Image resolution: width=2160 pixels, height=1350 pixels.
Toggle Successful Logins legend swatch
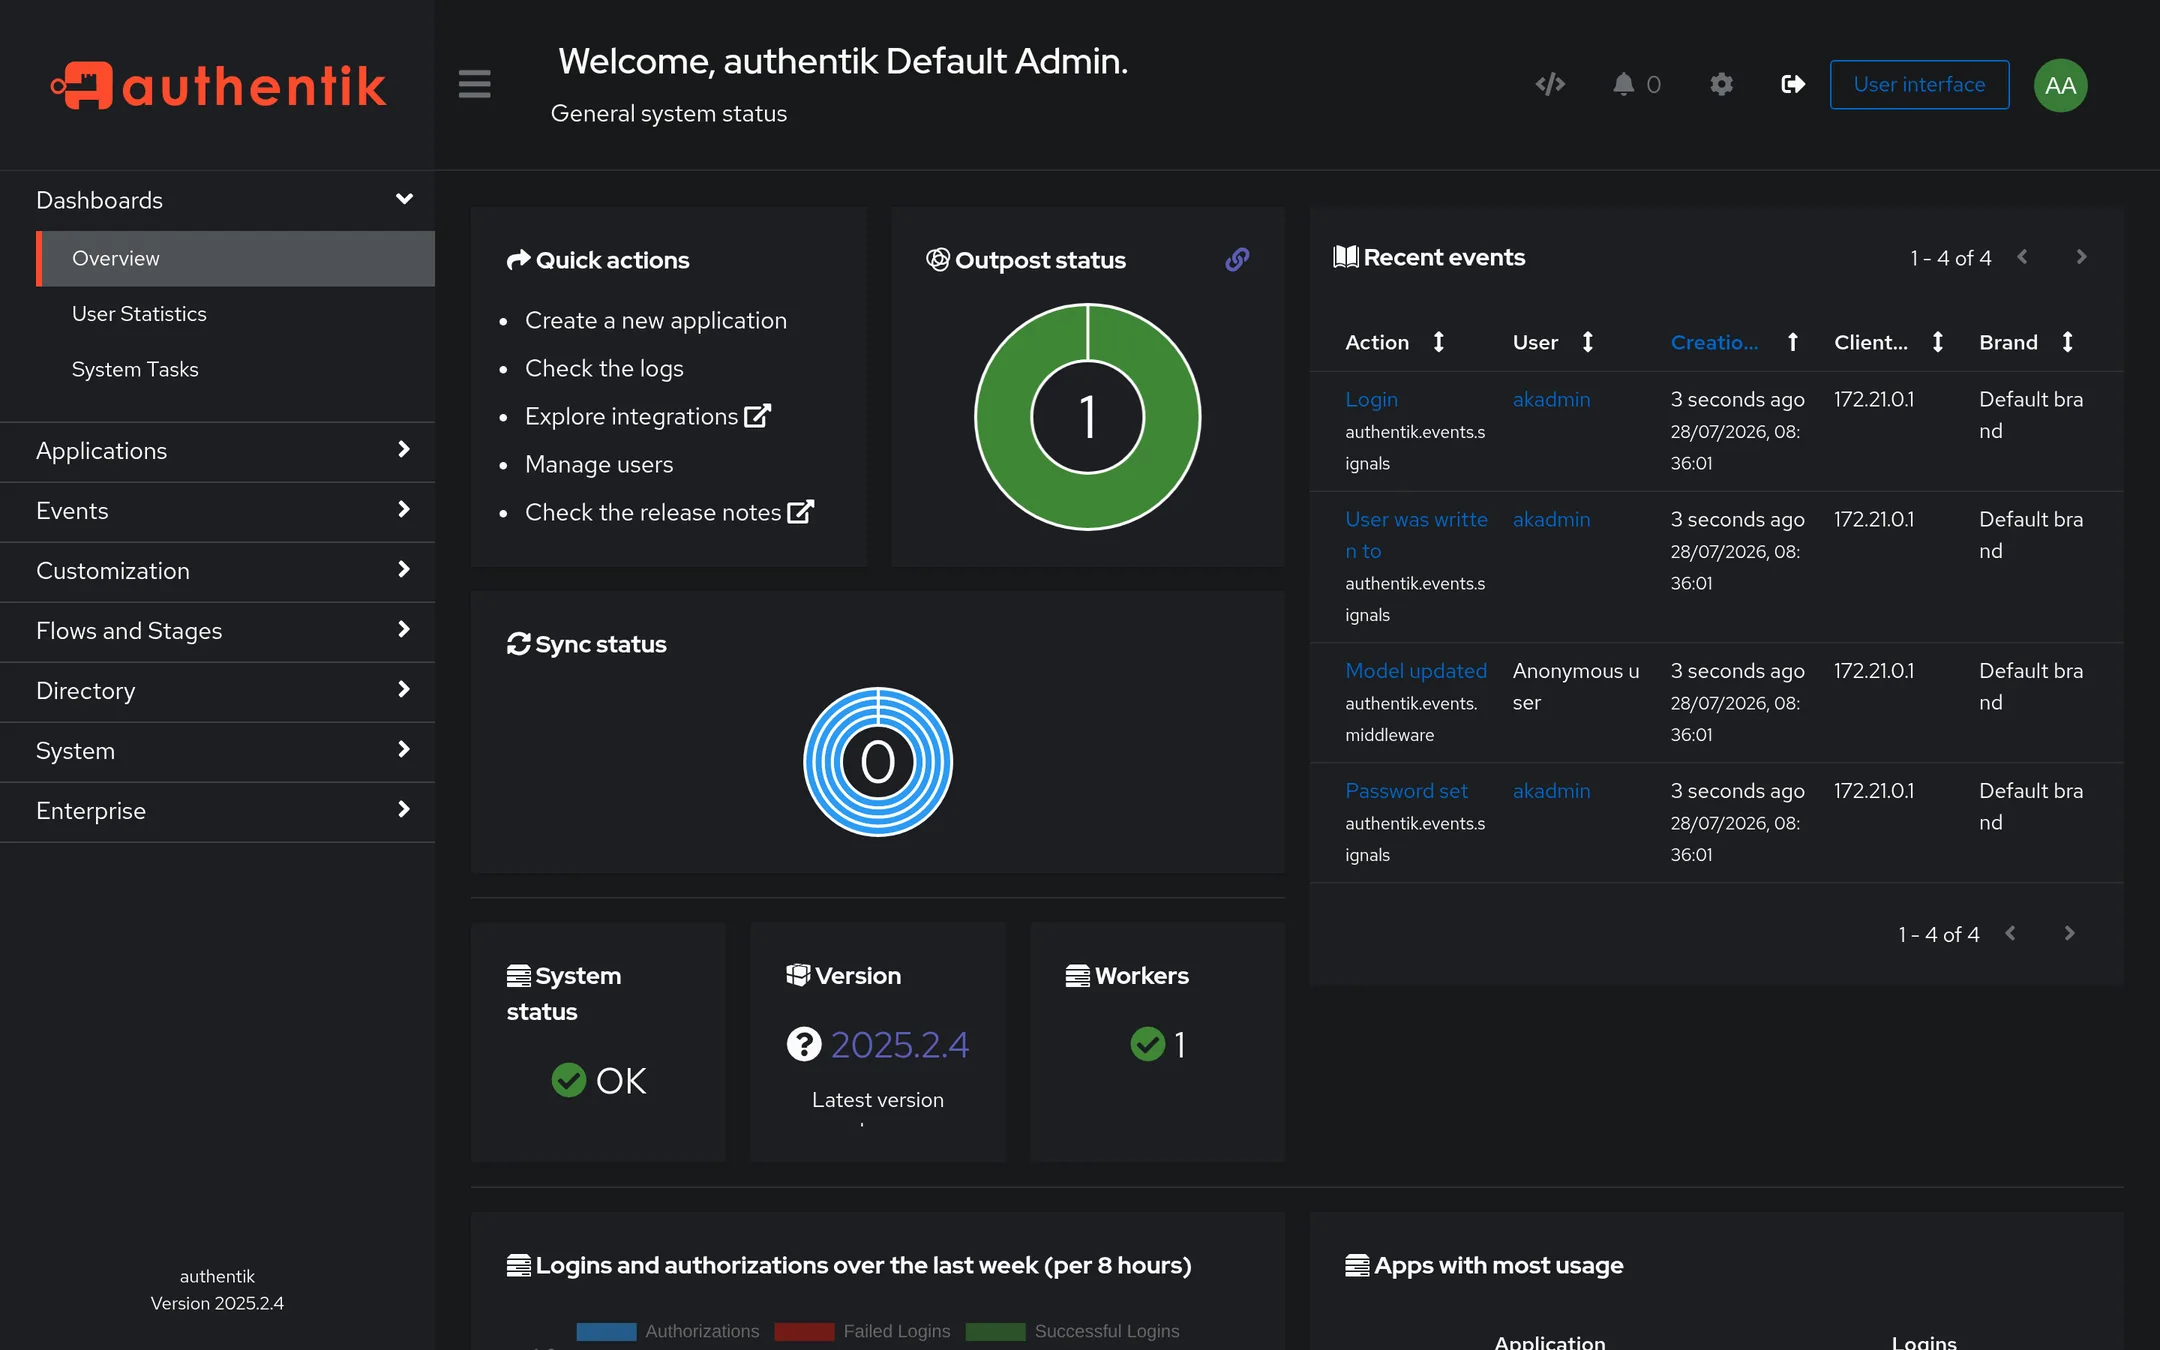click(x=995, y=1331)
